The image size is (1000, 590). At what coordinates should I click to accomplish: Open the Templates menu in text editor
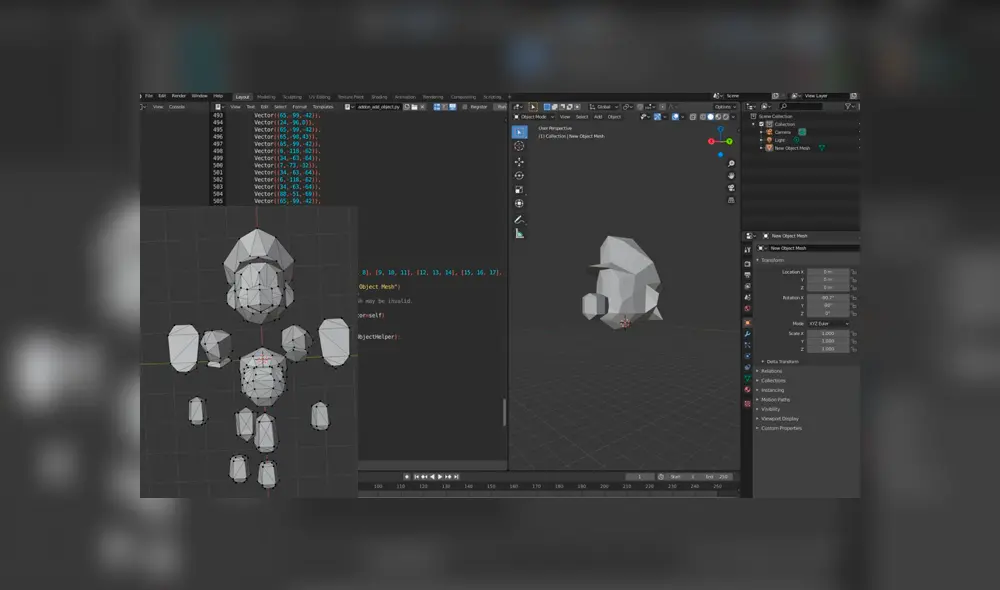(x=323, y=106)
